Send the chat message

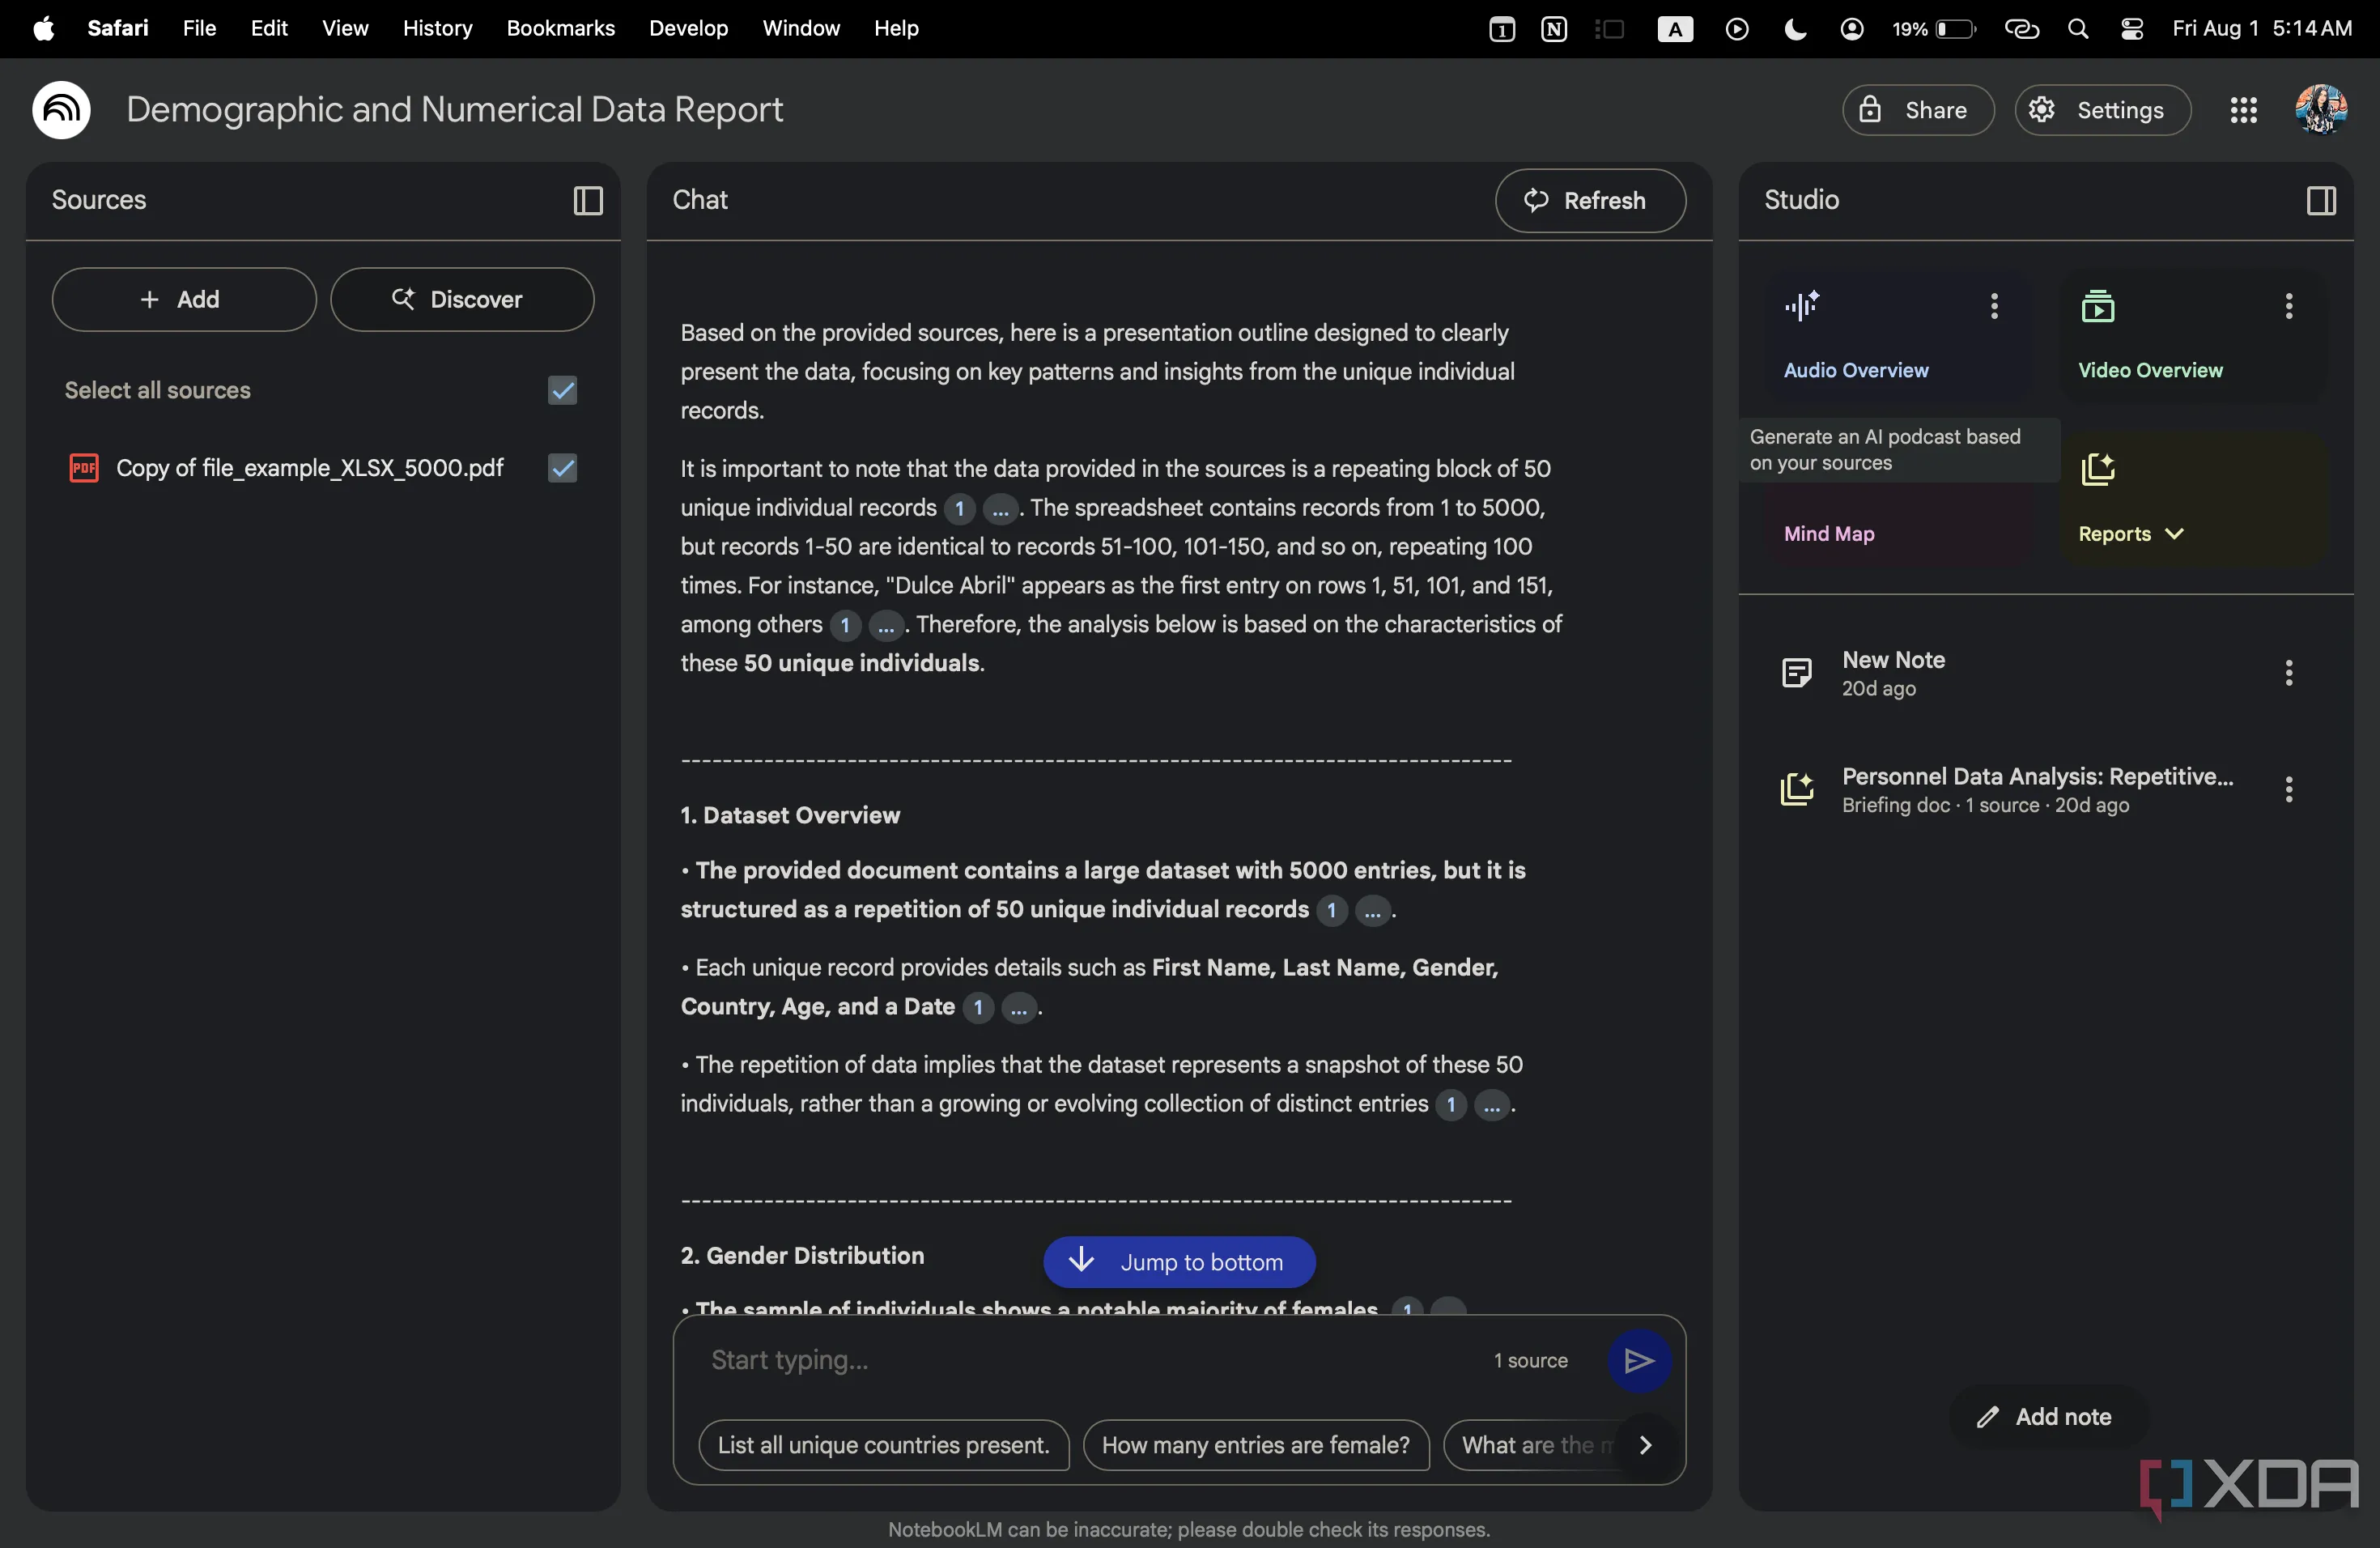(x=1639, y=1361)
